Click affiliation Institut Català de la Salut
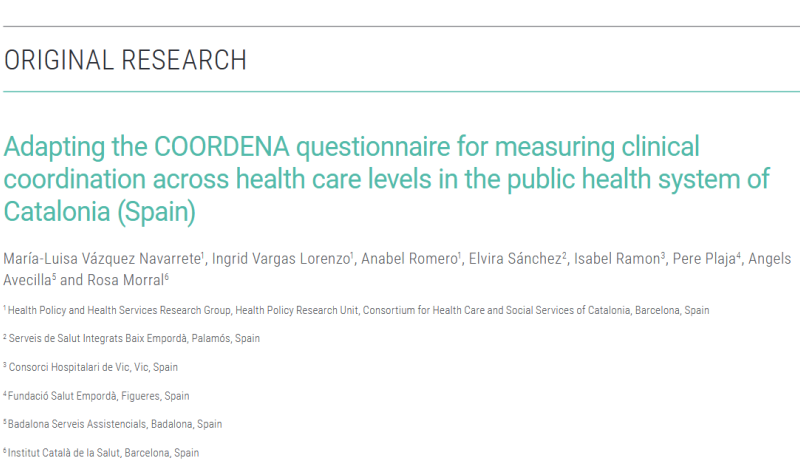 103,453
